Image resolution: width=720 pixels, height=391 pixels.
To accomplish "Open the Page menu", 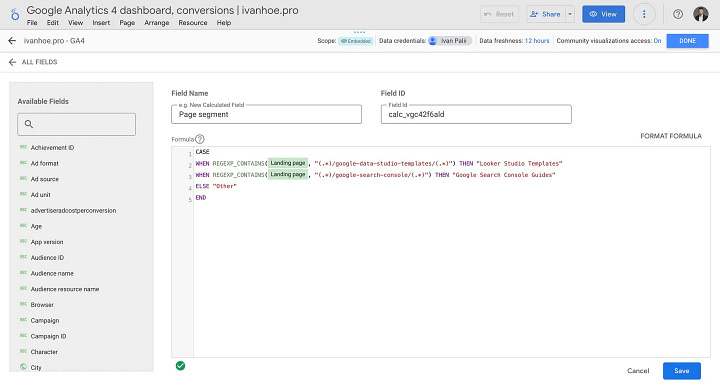I will pyautogui.click(x=127, y=22).
